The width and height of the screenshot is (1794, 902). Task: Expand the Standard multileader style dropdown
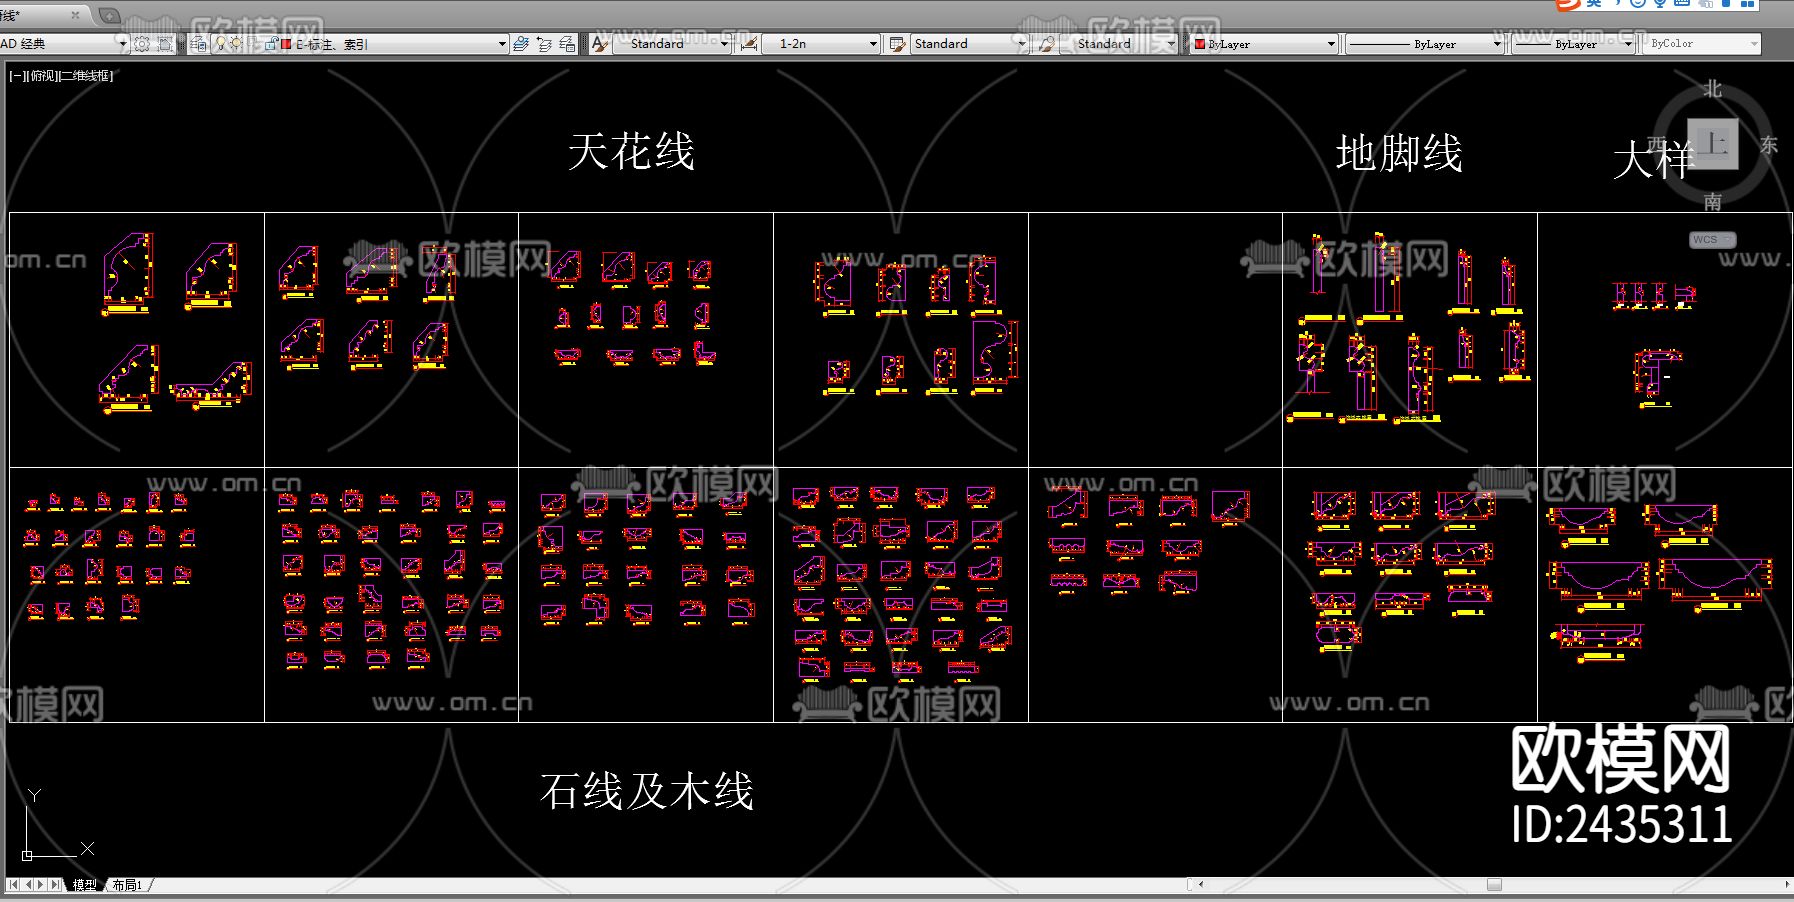(1171, 44)
